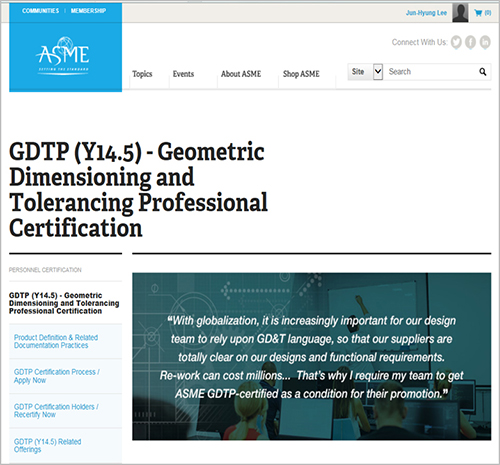Focus the Search text field
This screenshot has height=465, width=500.
coord(431,72)
